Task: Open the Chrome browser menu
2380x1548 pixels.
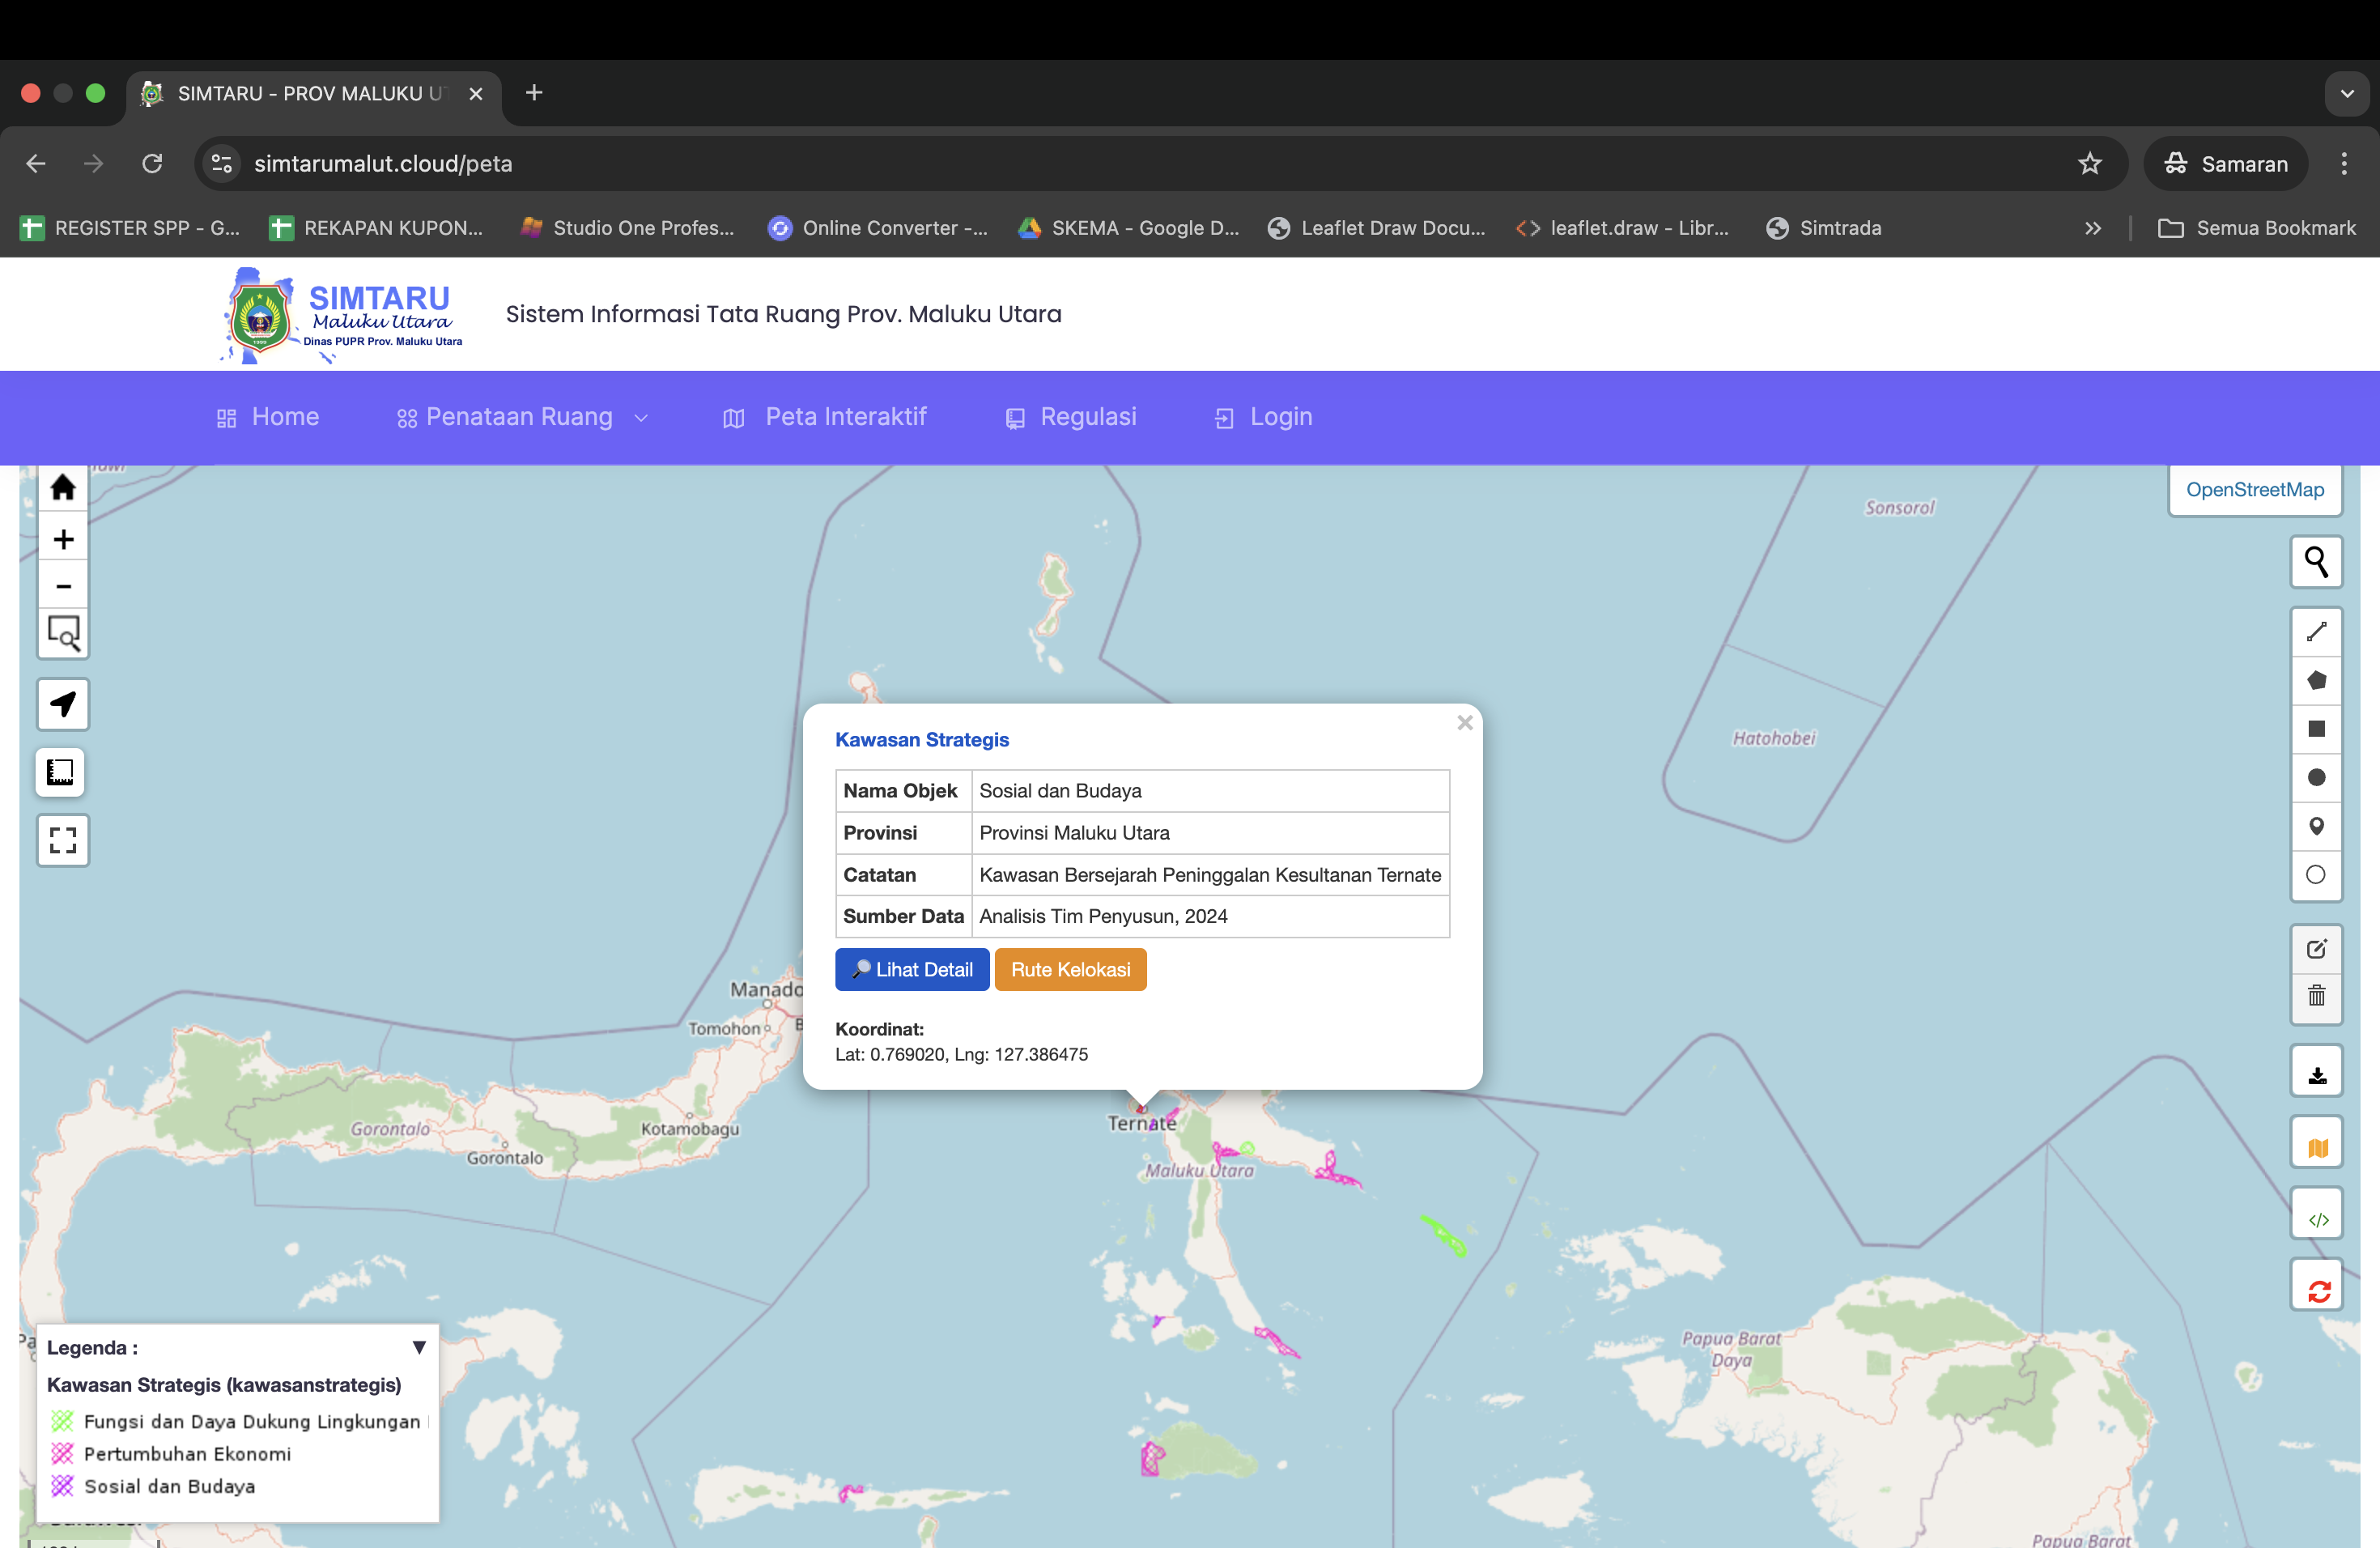Action: [x=2344, y=163]
